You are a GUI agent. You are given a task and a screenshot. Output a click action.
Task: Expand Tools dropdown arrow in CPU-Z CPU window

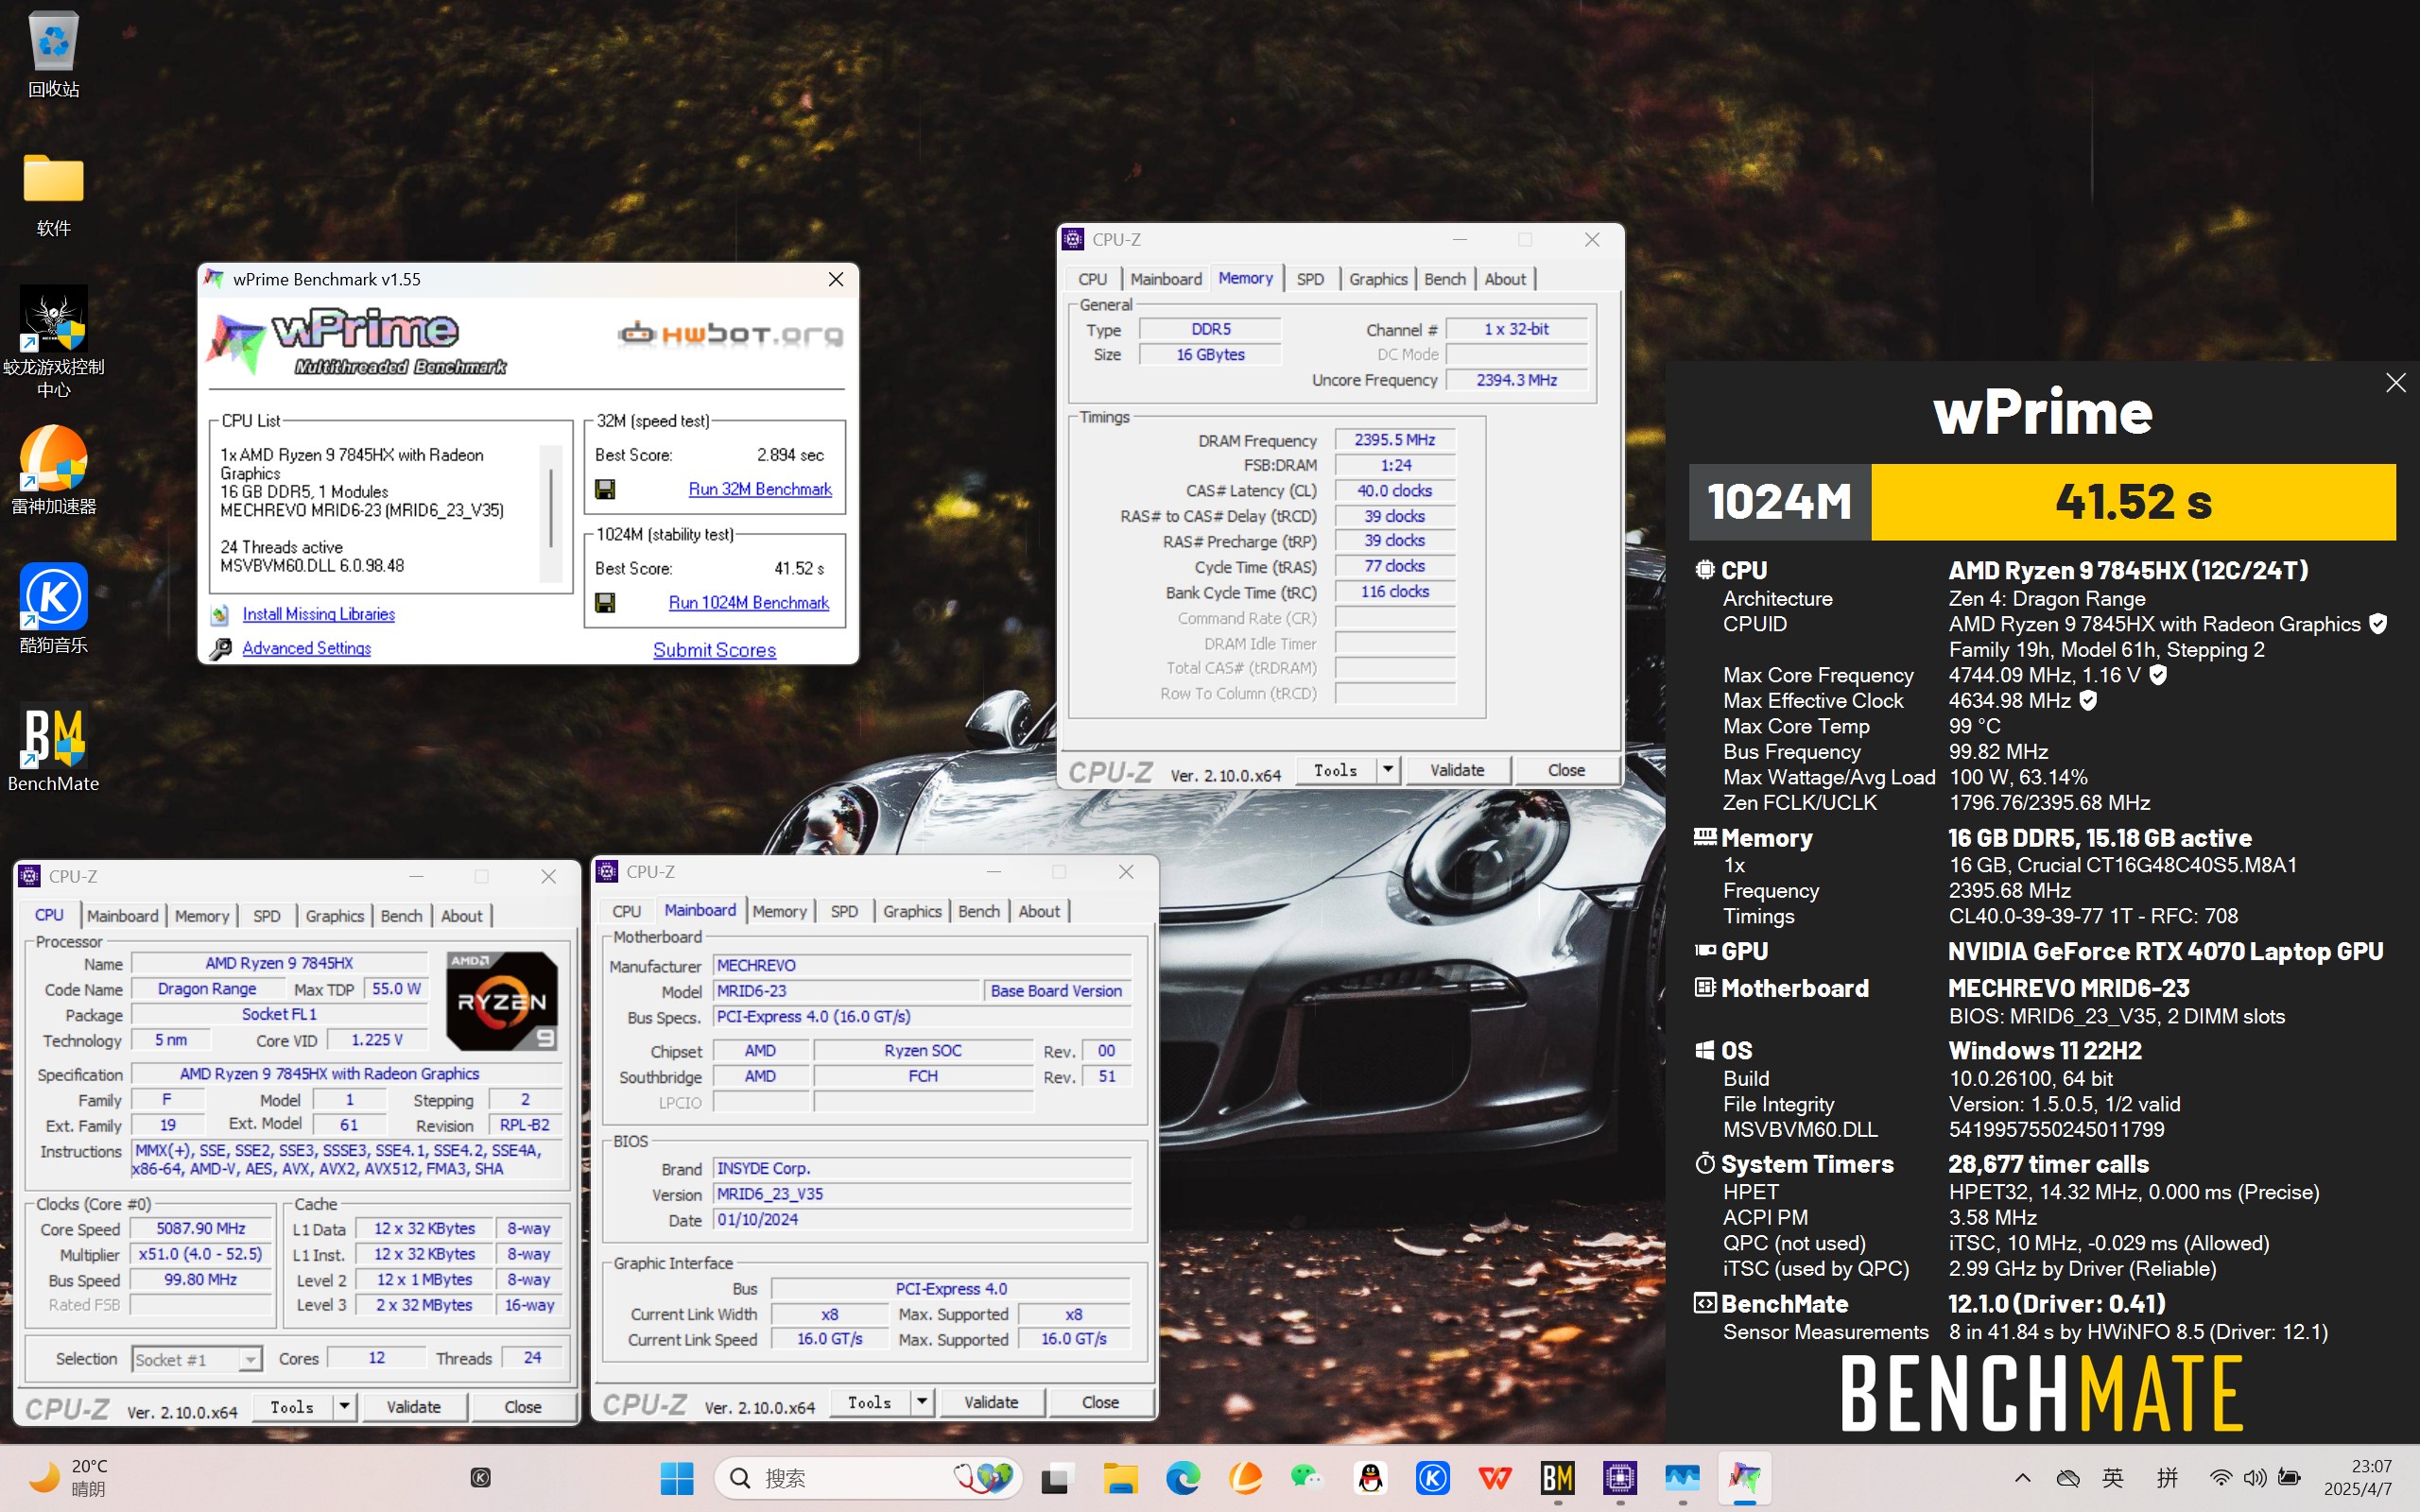click(x=344, y=1407)
